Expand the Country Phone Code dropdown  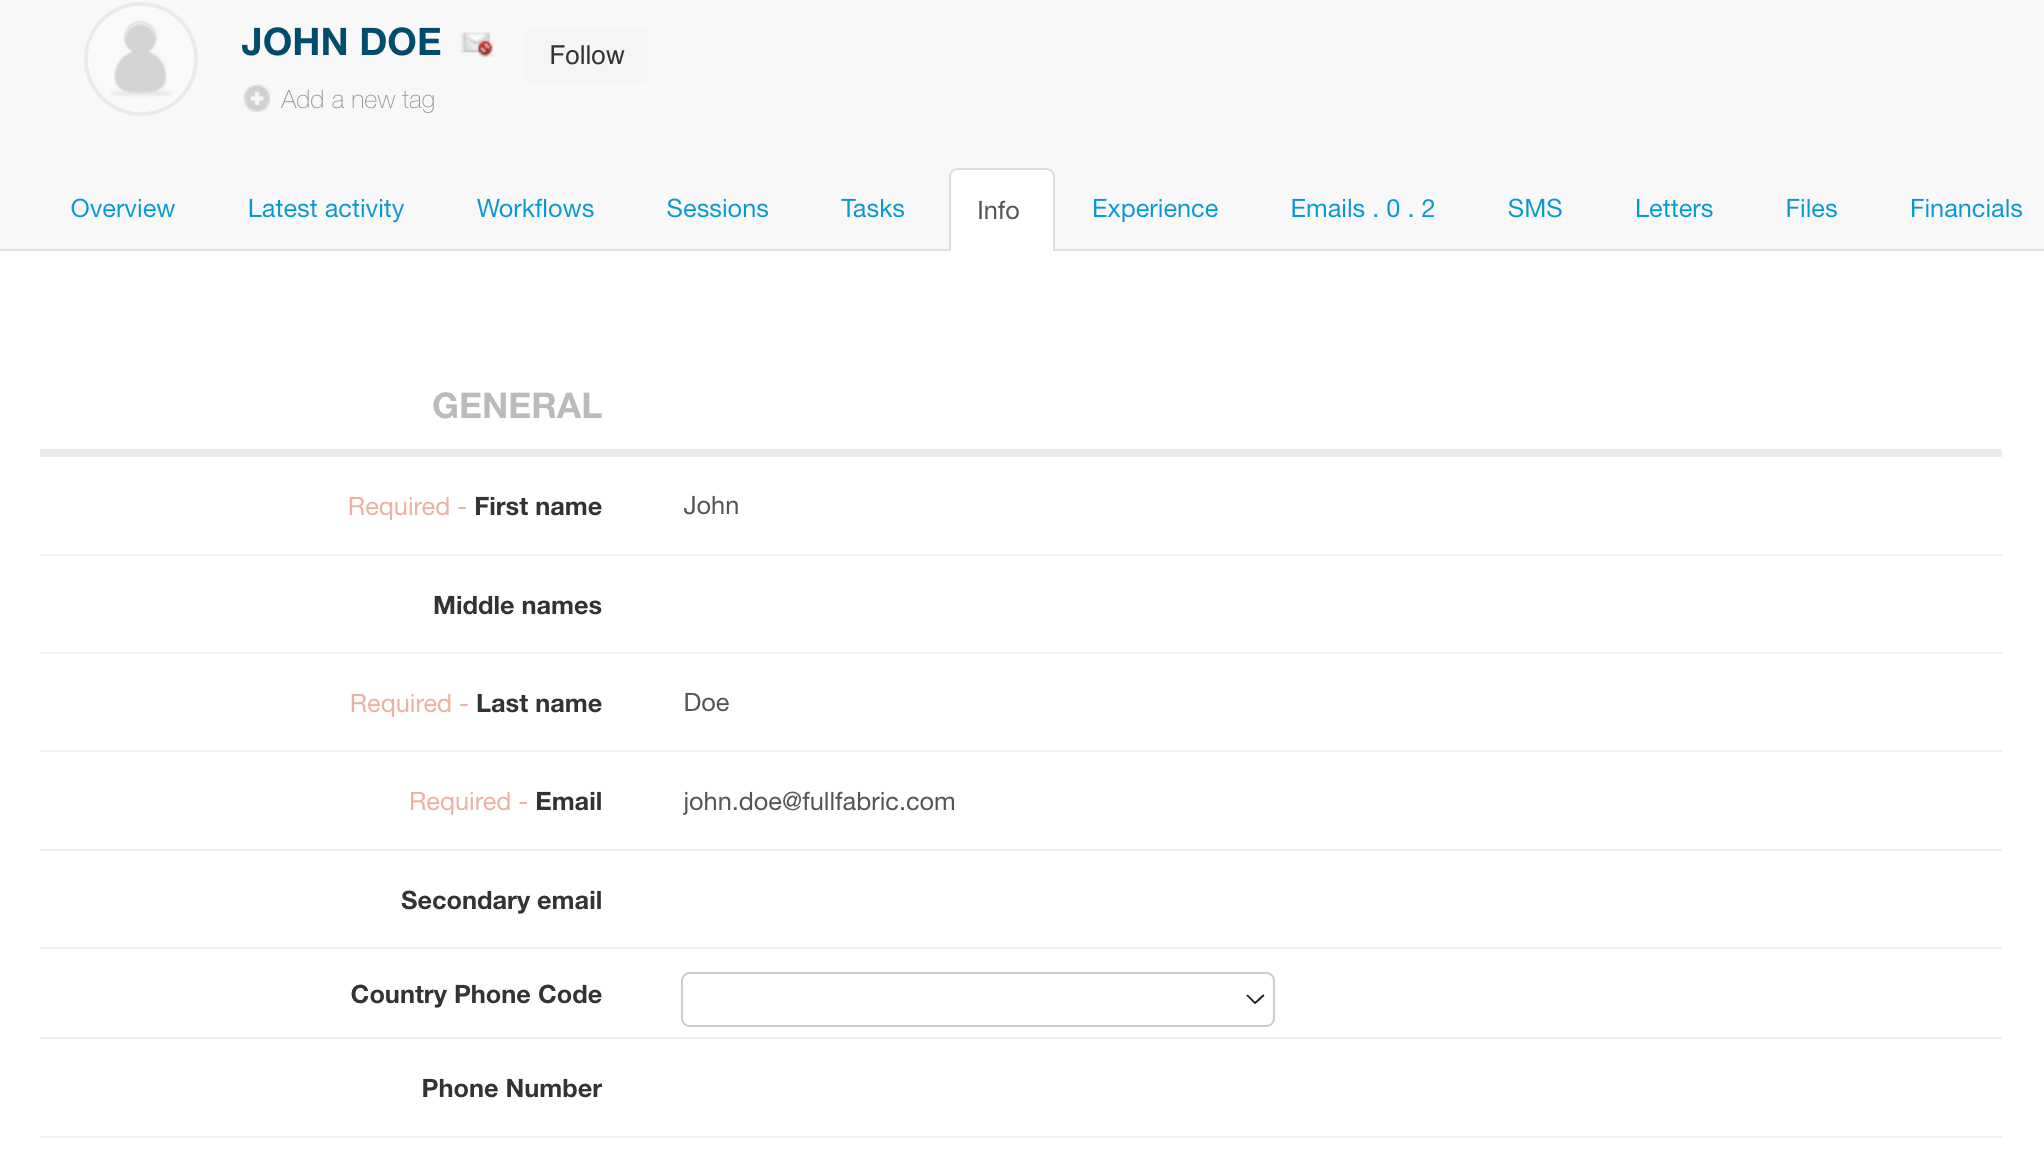(x=977, y=999)
